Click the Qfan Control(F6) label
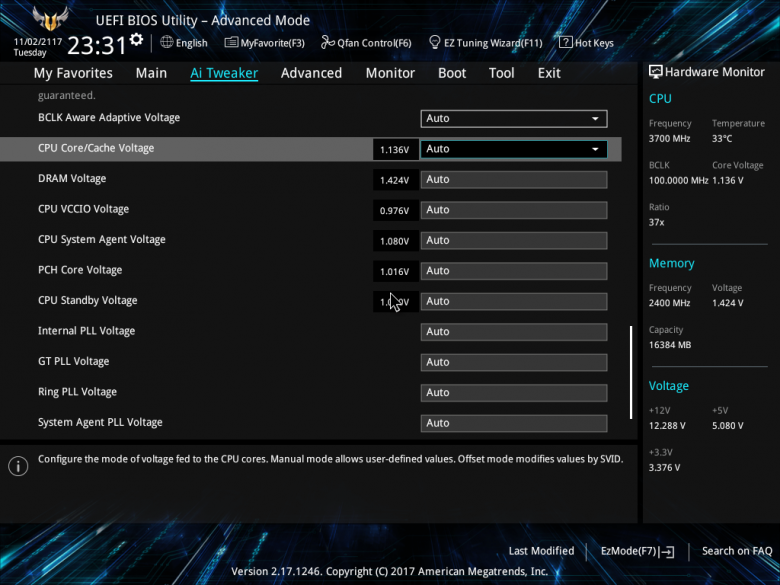The image size is (780, 585). tap(374, 43)
